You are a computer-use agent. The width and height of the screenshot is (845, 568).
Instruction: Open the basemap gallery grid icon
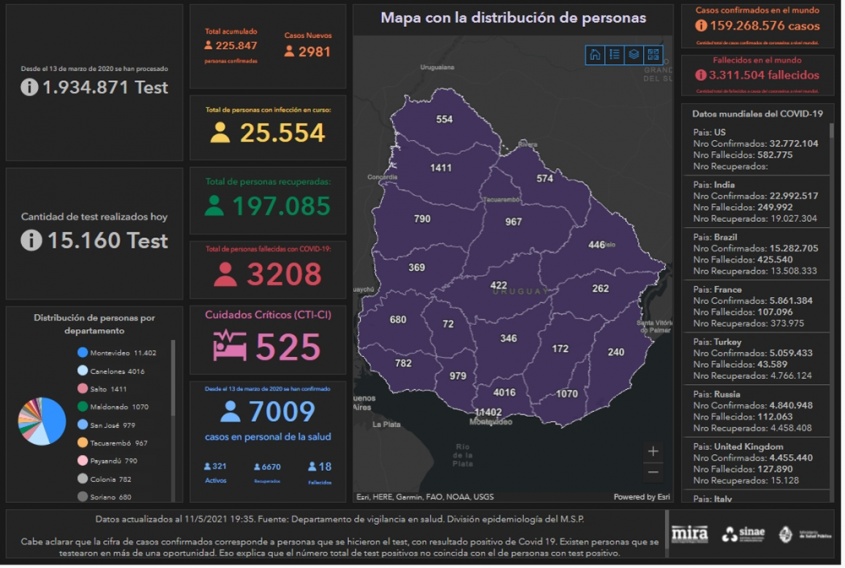(x=653, y=55)
